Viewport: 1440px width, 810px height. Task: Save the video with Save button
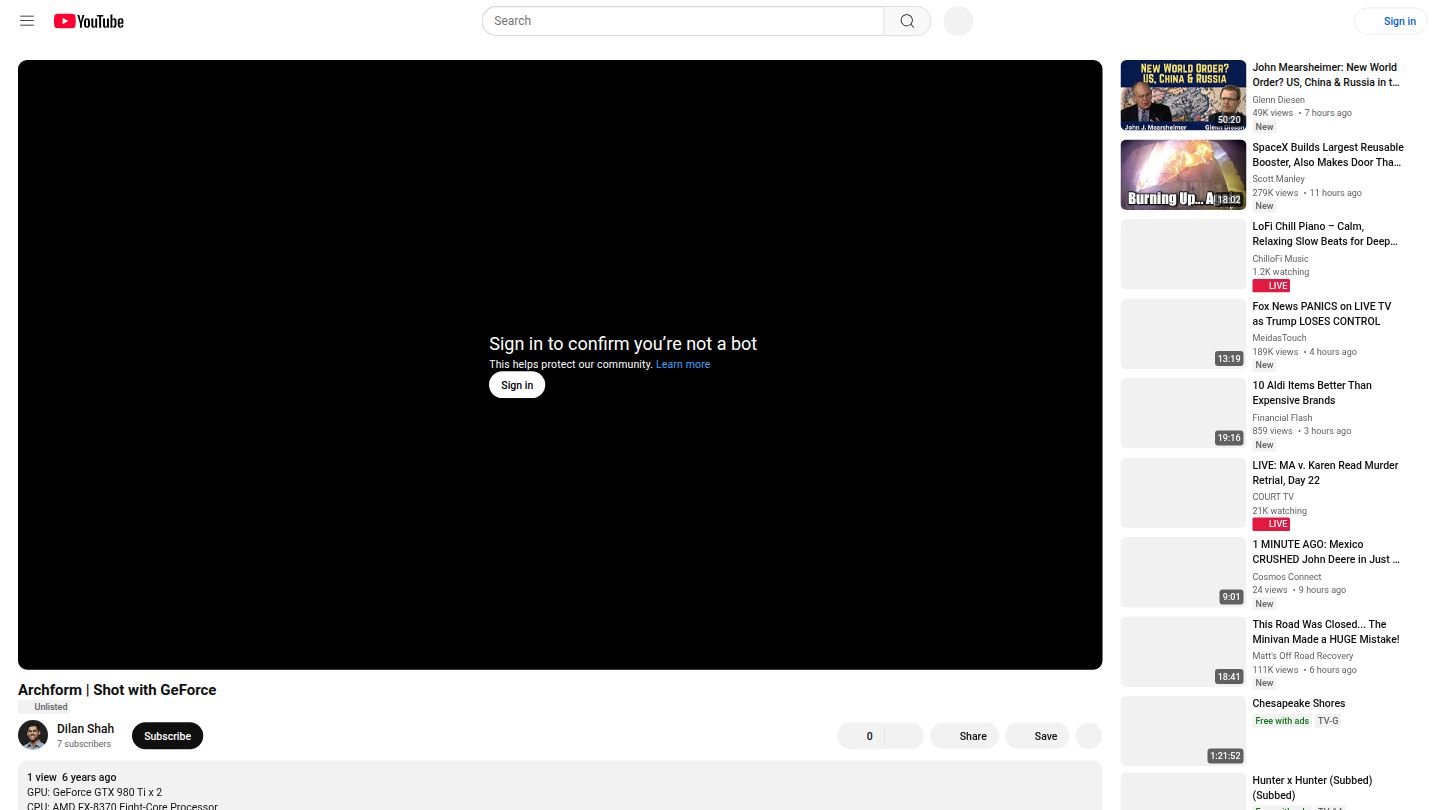coord(1037,736)
